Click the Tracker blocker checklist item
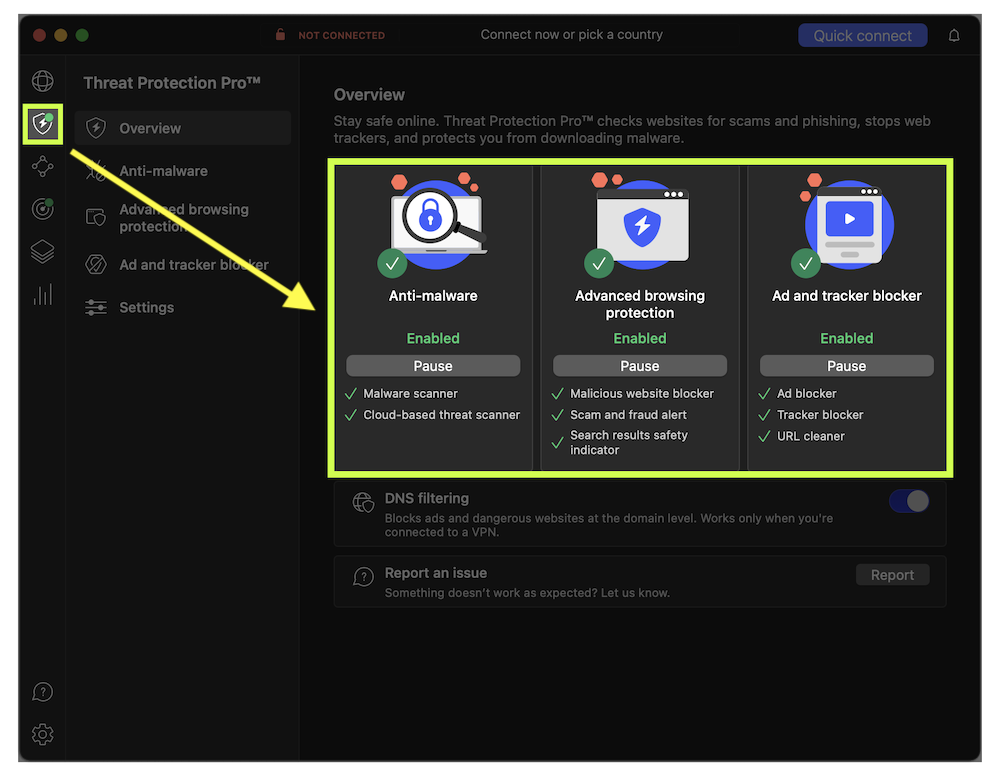Viewport: 1000px width, 776px height. point(811,415)
